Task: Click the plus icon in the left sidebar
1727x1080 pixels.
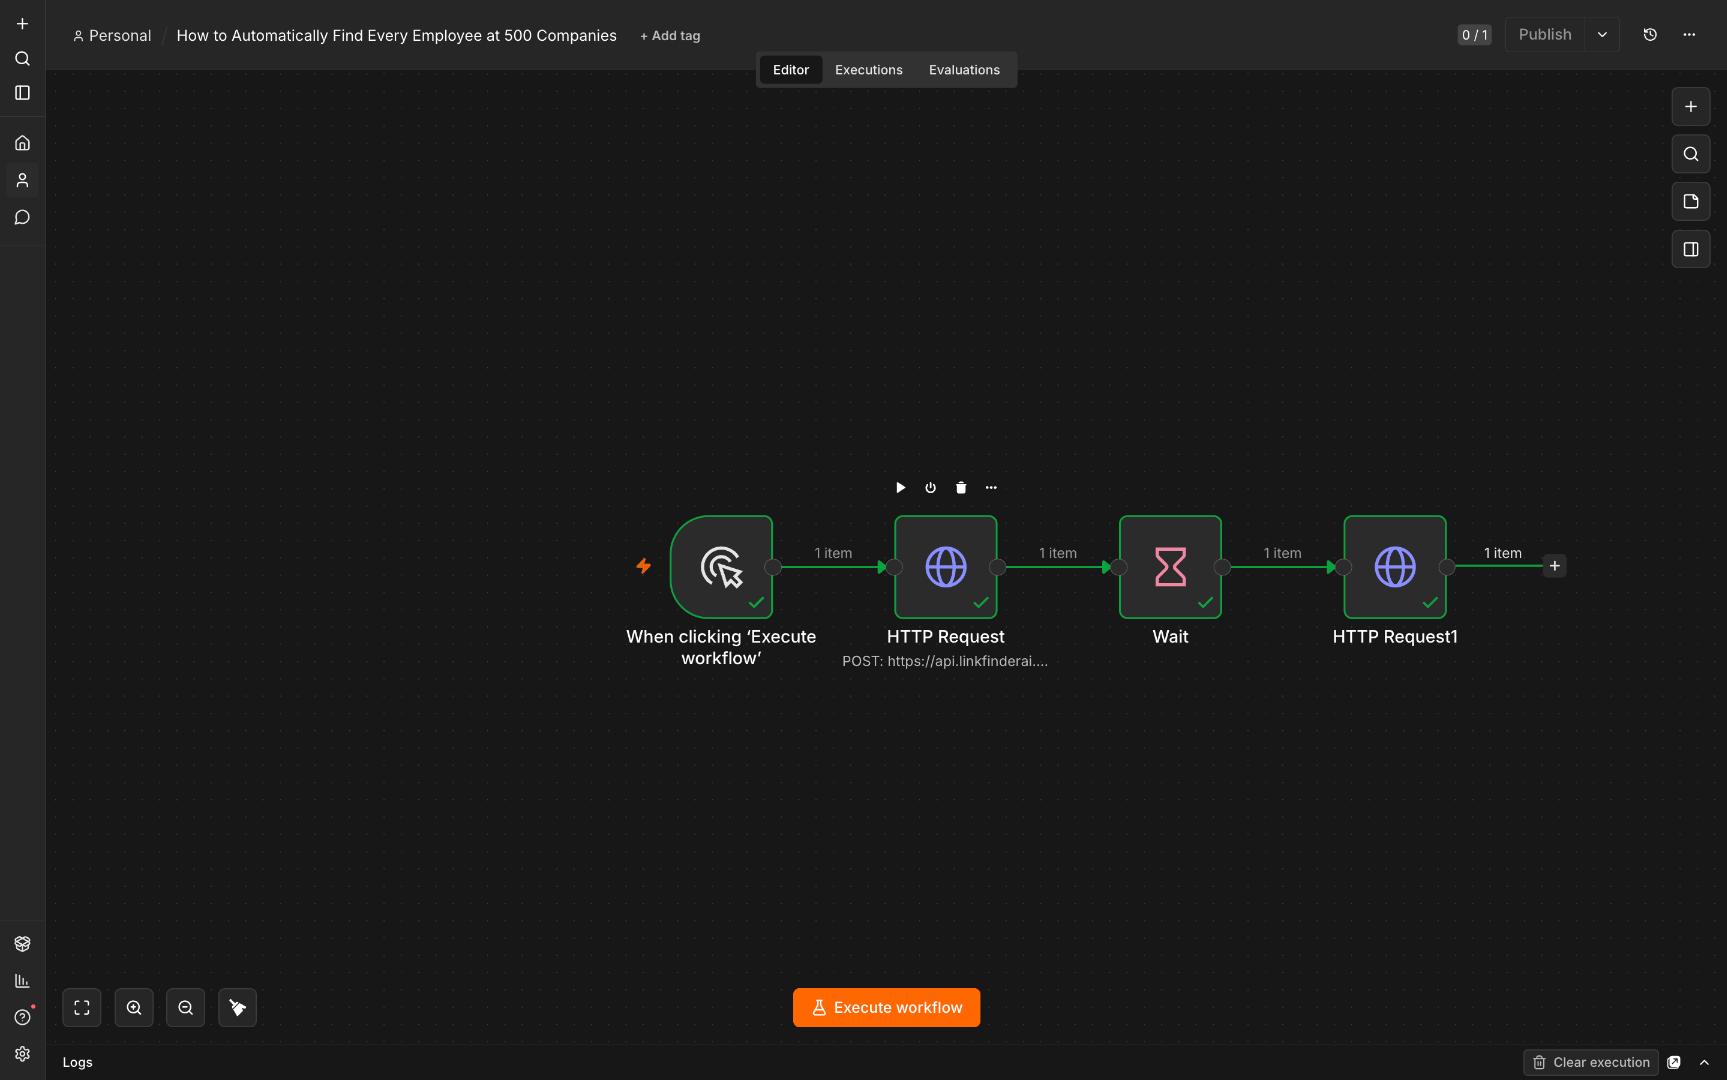Action: (x=22, y=24)
